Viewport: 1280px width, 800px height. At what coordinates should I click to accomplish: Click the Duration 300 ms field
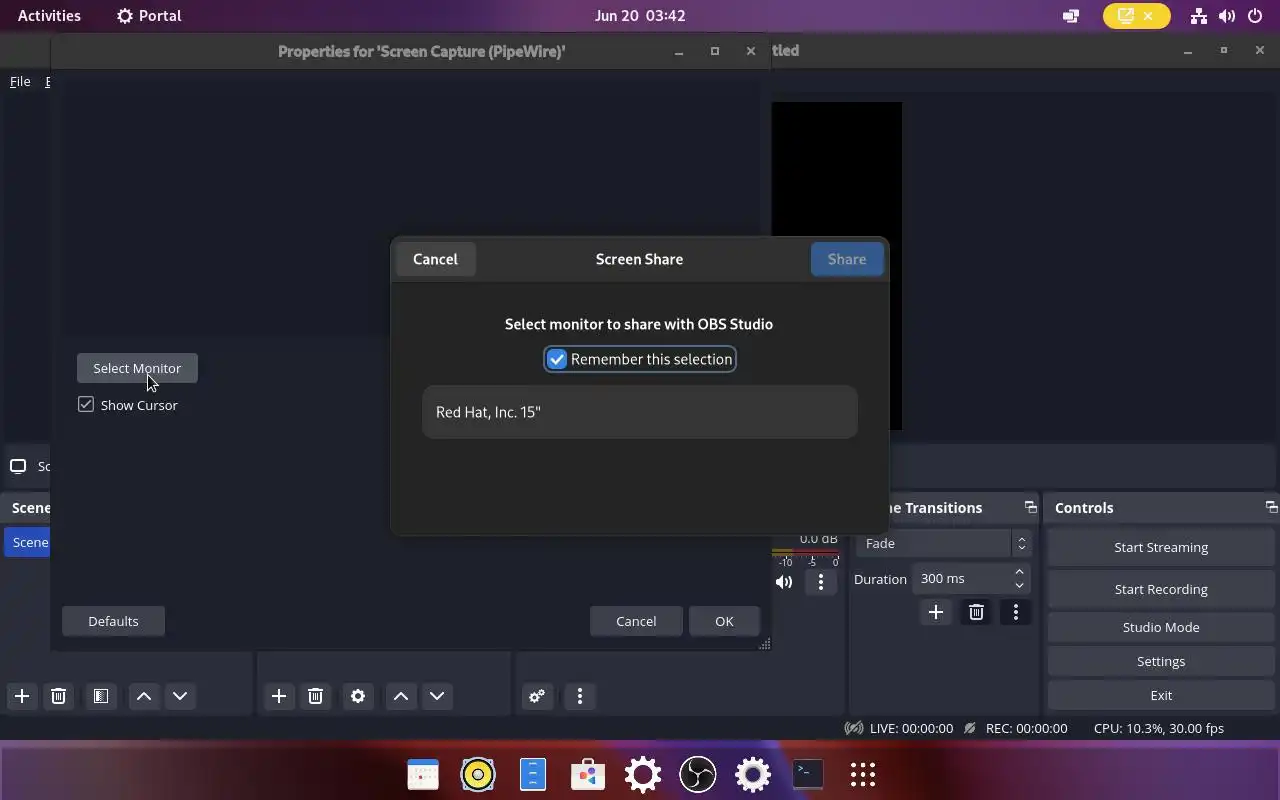[961, 579]
